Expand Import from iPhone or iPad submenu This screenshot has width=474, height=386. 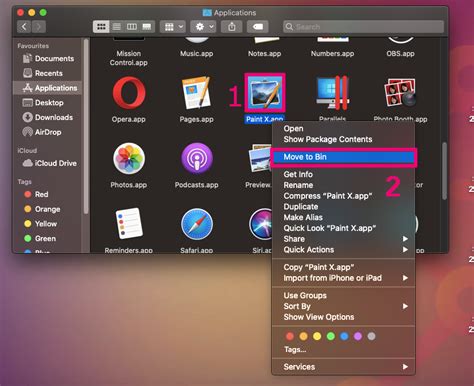point(343,278)
